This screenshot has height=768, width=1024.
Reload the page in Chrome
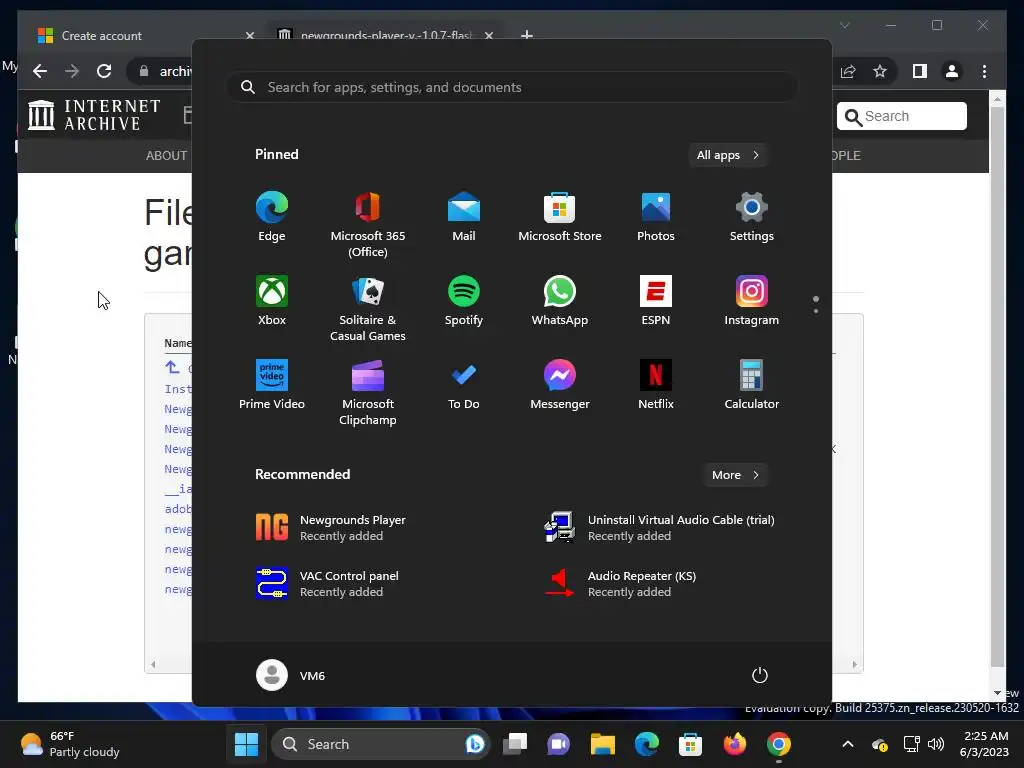click(x=104, y=71)
